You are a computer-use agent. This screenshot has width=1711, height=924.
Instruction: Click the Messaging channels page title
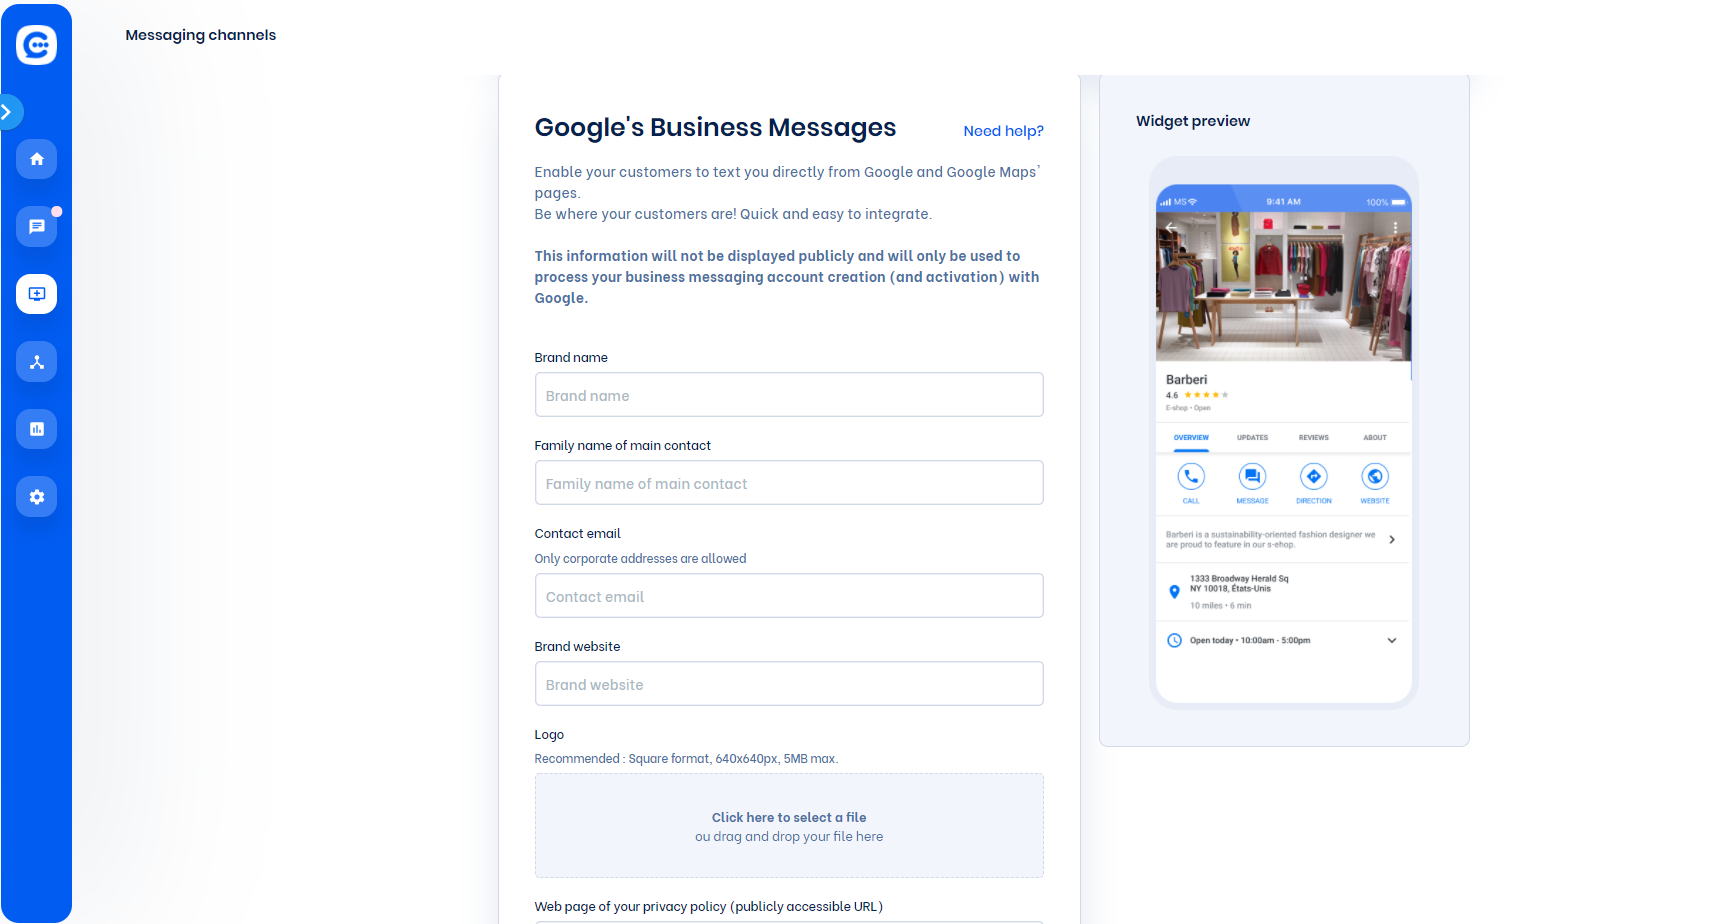tap(201, 35)
